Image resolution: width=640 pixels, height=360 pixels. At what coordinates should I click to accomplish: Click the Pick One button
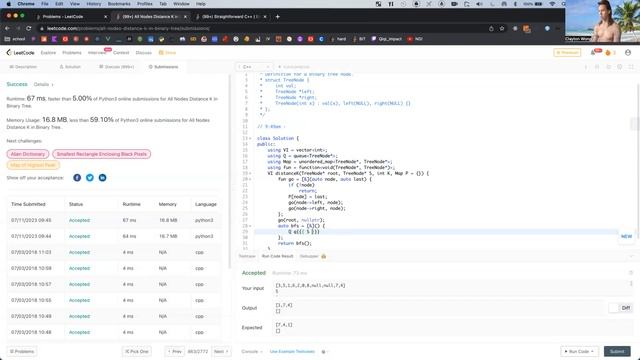(137, 351)
